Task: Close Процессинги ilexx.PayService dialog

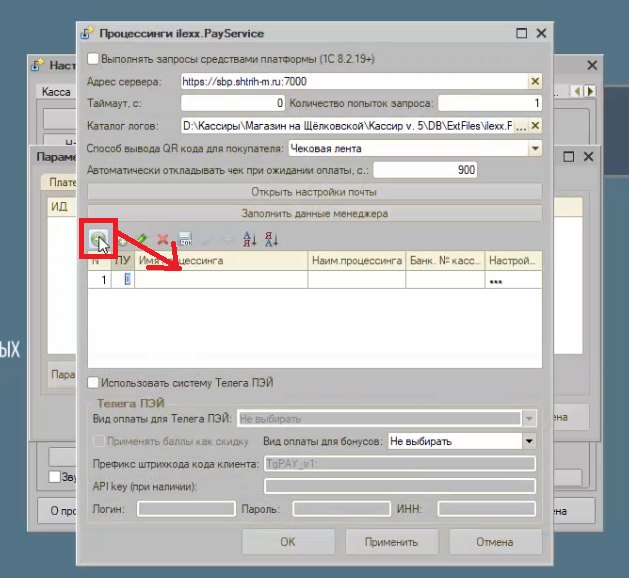Action: (x=542, y=33)
